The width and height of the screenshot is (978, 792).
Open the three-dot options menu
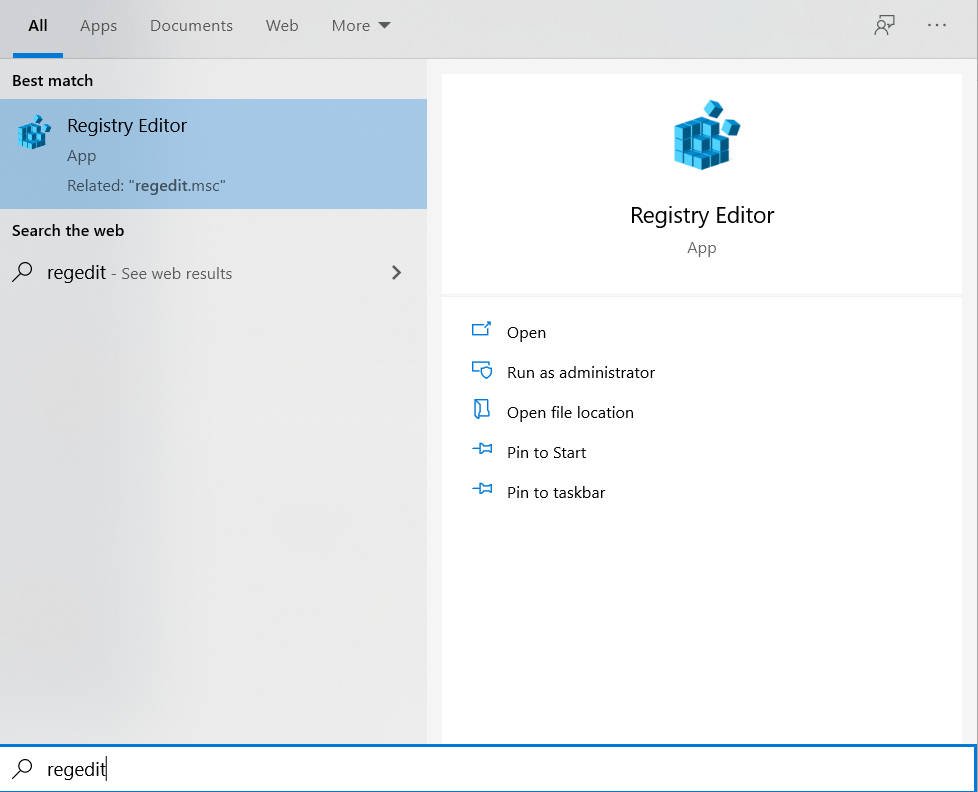coord(937,26)
